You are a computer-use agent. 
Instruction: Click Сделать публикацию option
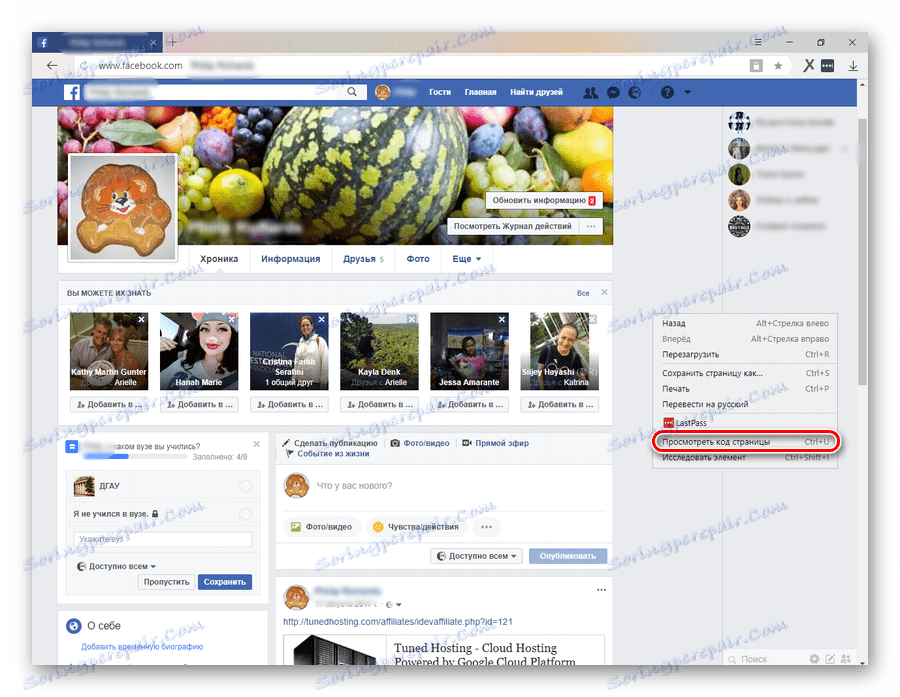point(330,443)
